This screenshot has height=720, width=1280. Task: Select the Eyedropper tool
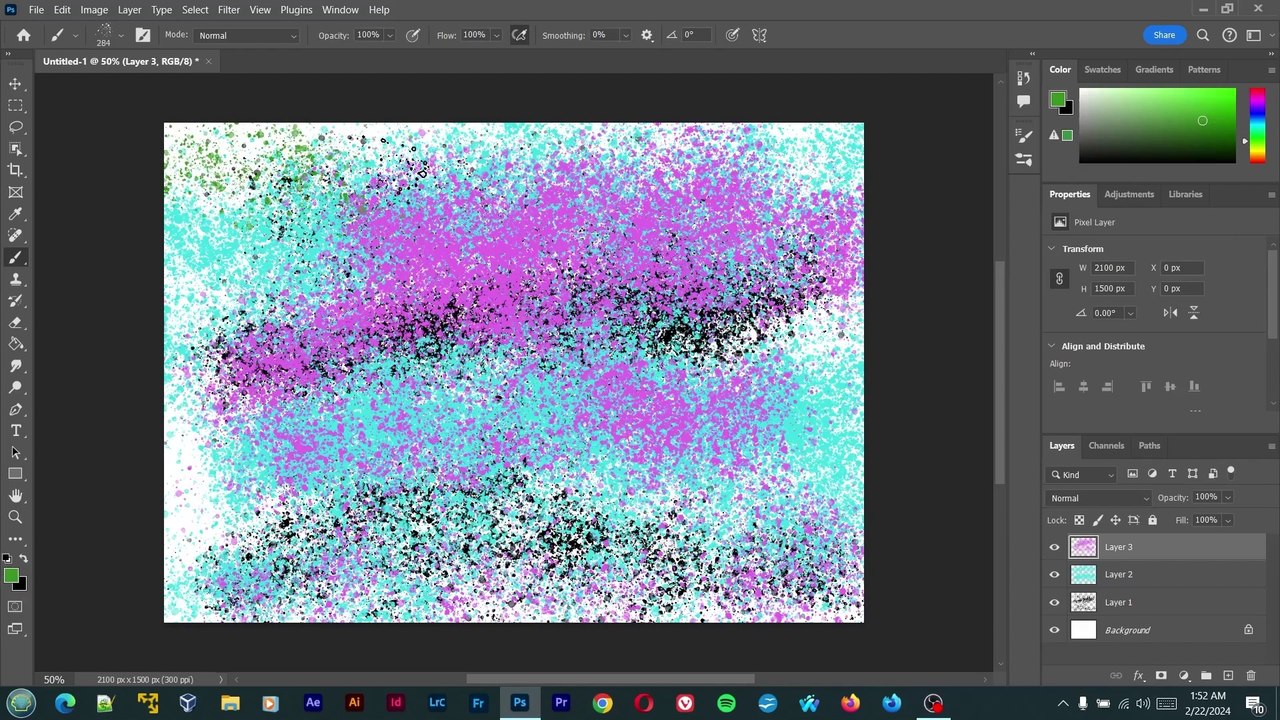click(15, 214)
